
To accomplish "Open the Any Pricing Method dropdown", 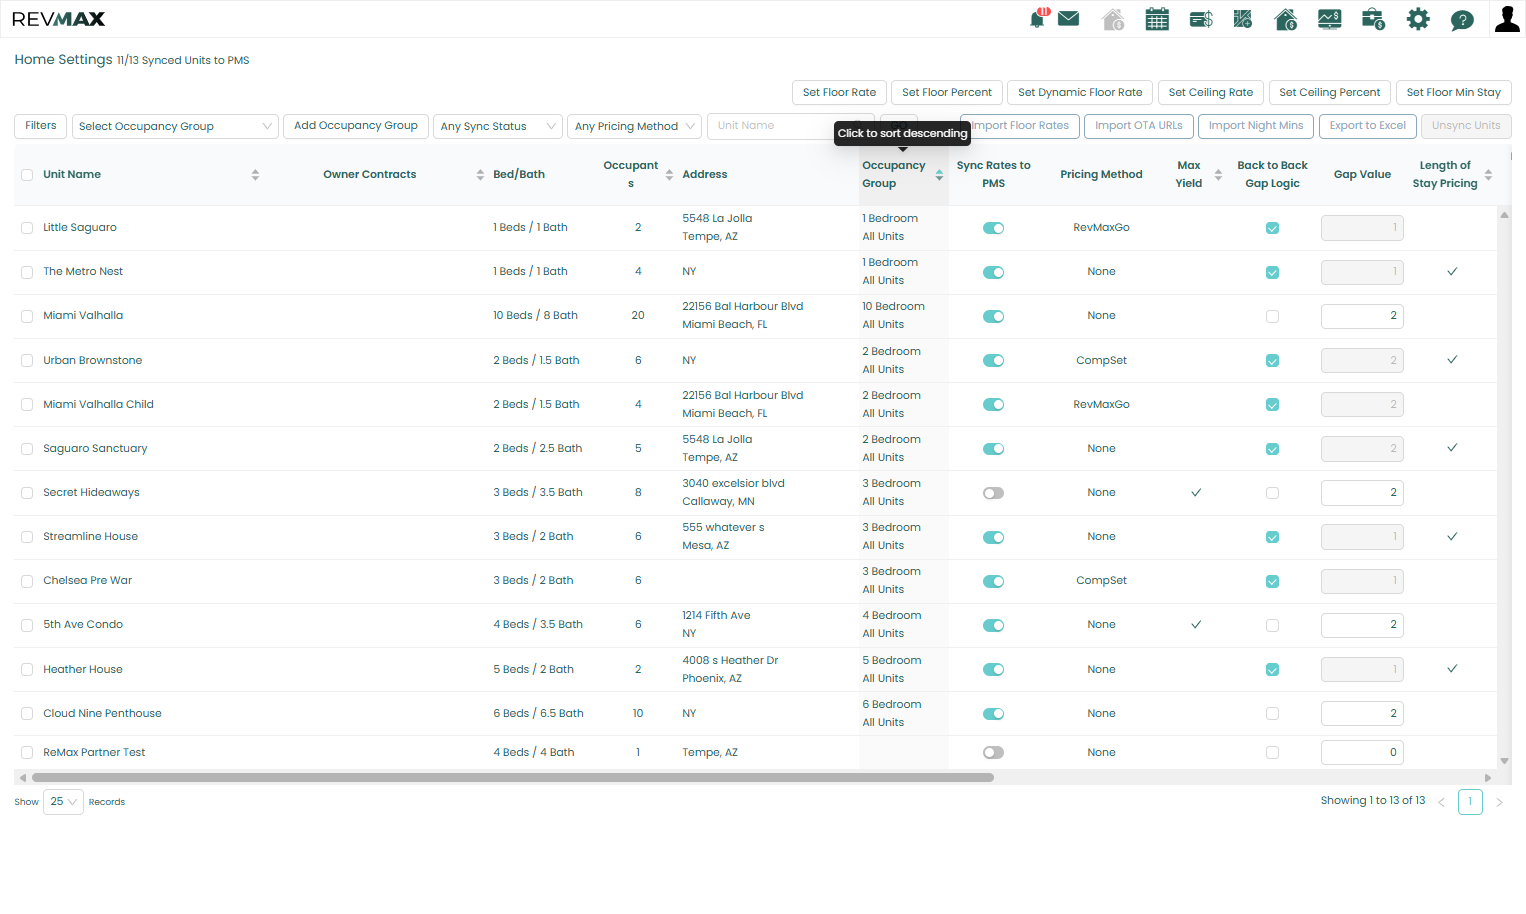I will pyautogui.click(x=635, y=126).
